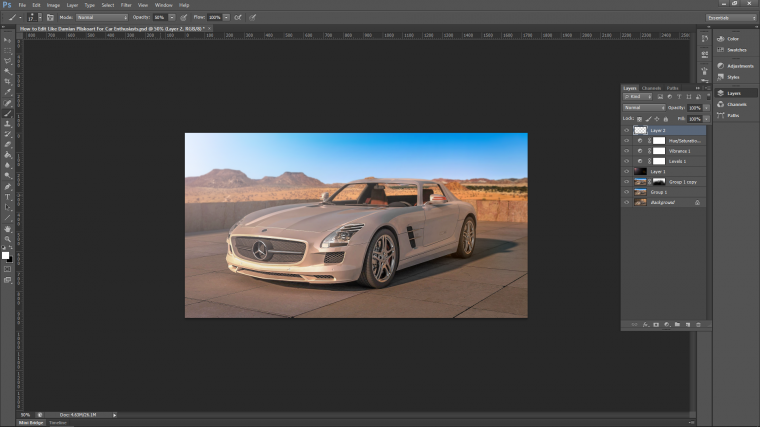Toggle lock image pixels brush icon
Image resolution: width=760 pixels, height=427 pixels.
click(648, 119)
